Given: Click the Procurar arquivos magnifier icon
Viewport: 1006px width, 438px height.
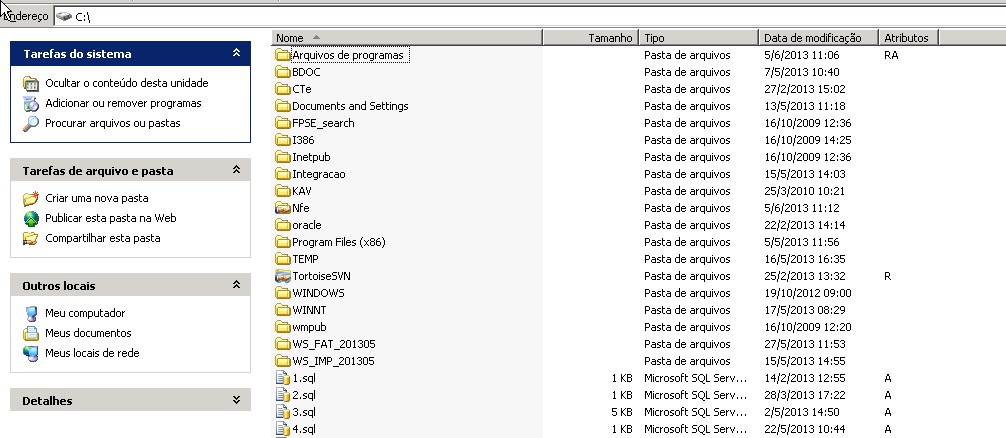Looking at the screenshot, I should tap(30, 123).
